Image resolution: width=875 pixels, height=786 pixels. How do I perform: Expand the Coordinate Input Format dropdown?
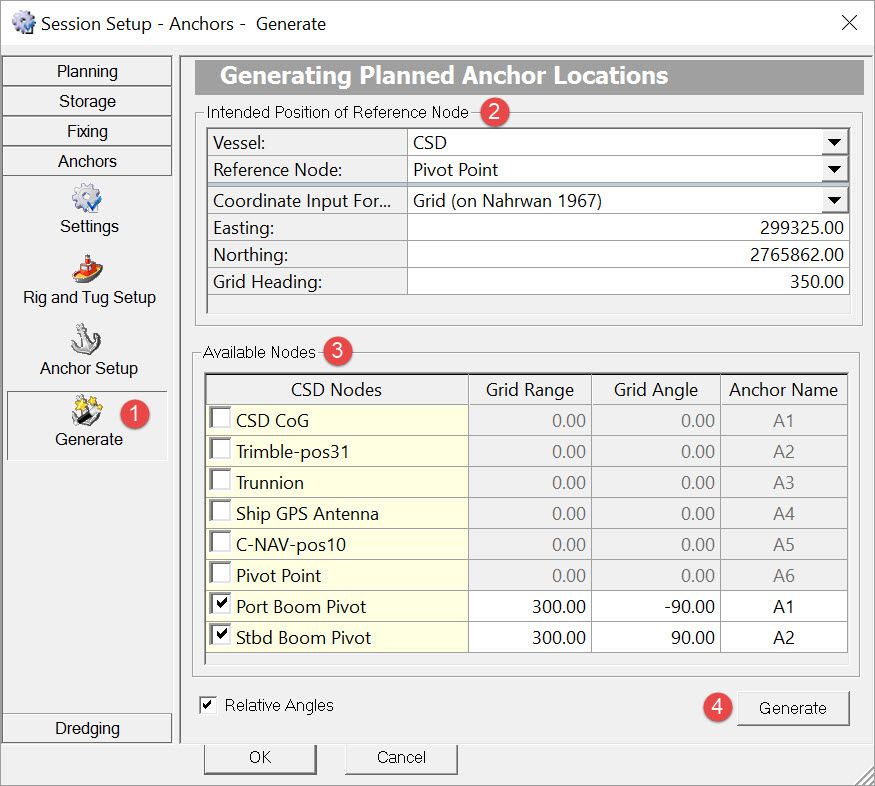point(834,201)
